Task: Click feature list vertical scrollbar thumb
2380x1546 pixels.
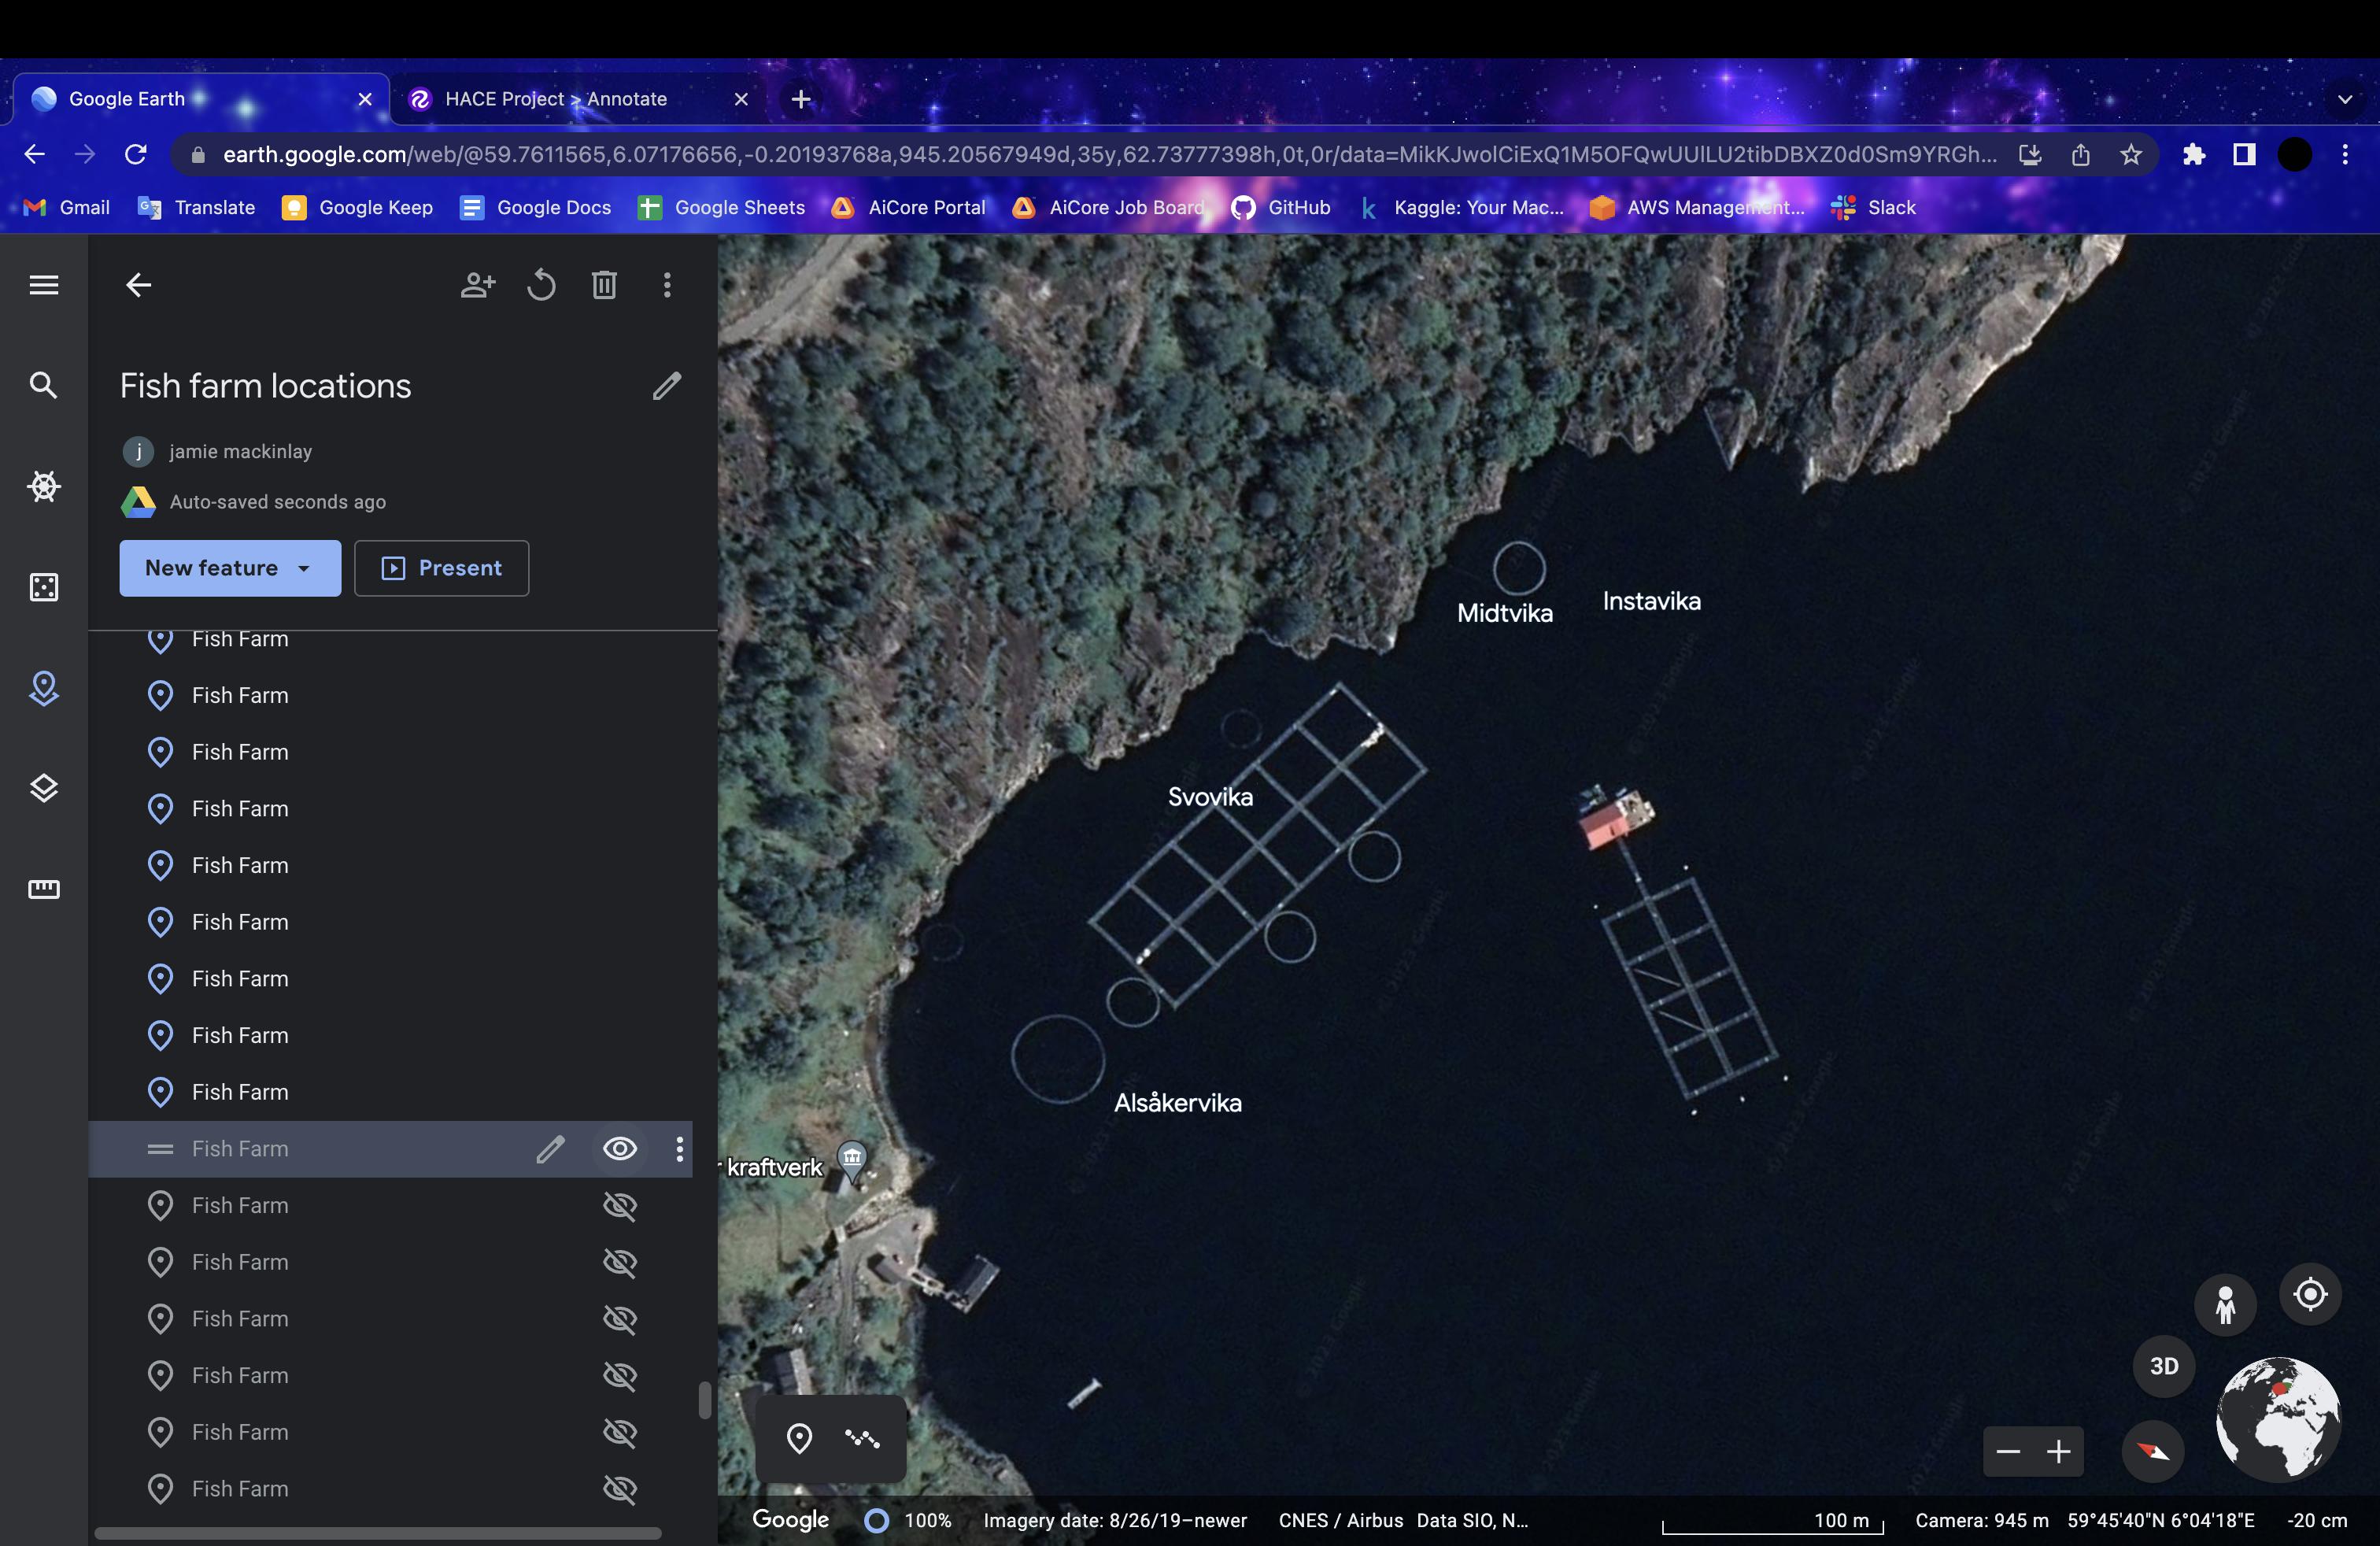Action: (704, 1400)
